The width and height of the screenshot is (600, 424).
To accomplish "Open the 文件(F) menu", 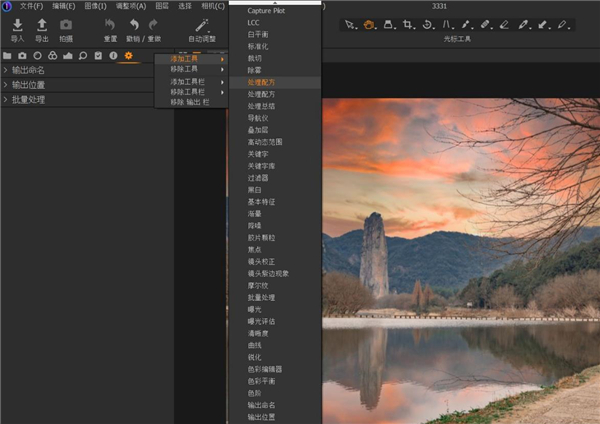I will (x=31, y=6).
